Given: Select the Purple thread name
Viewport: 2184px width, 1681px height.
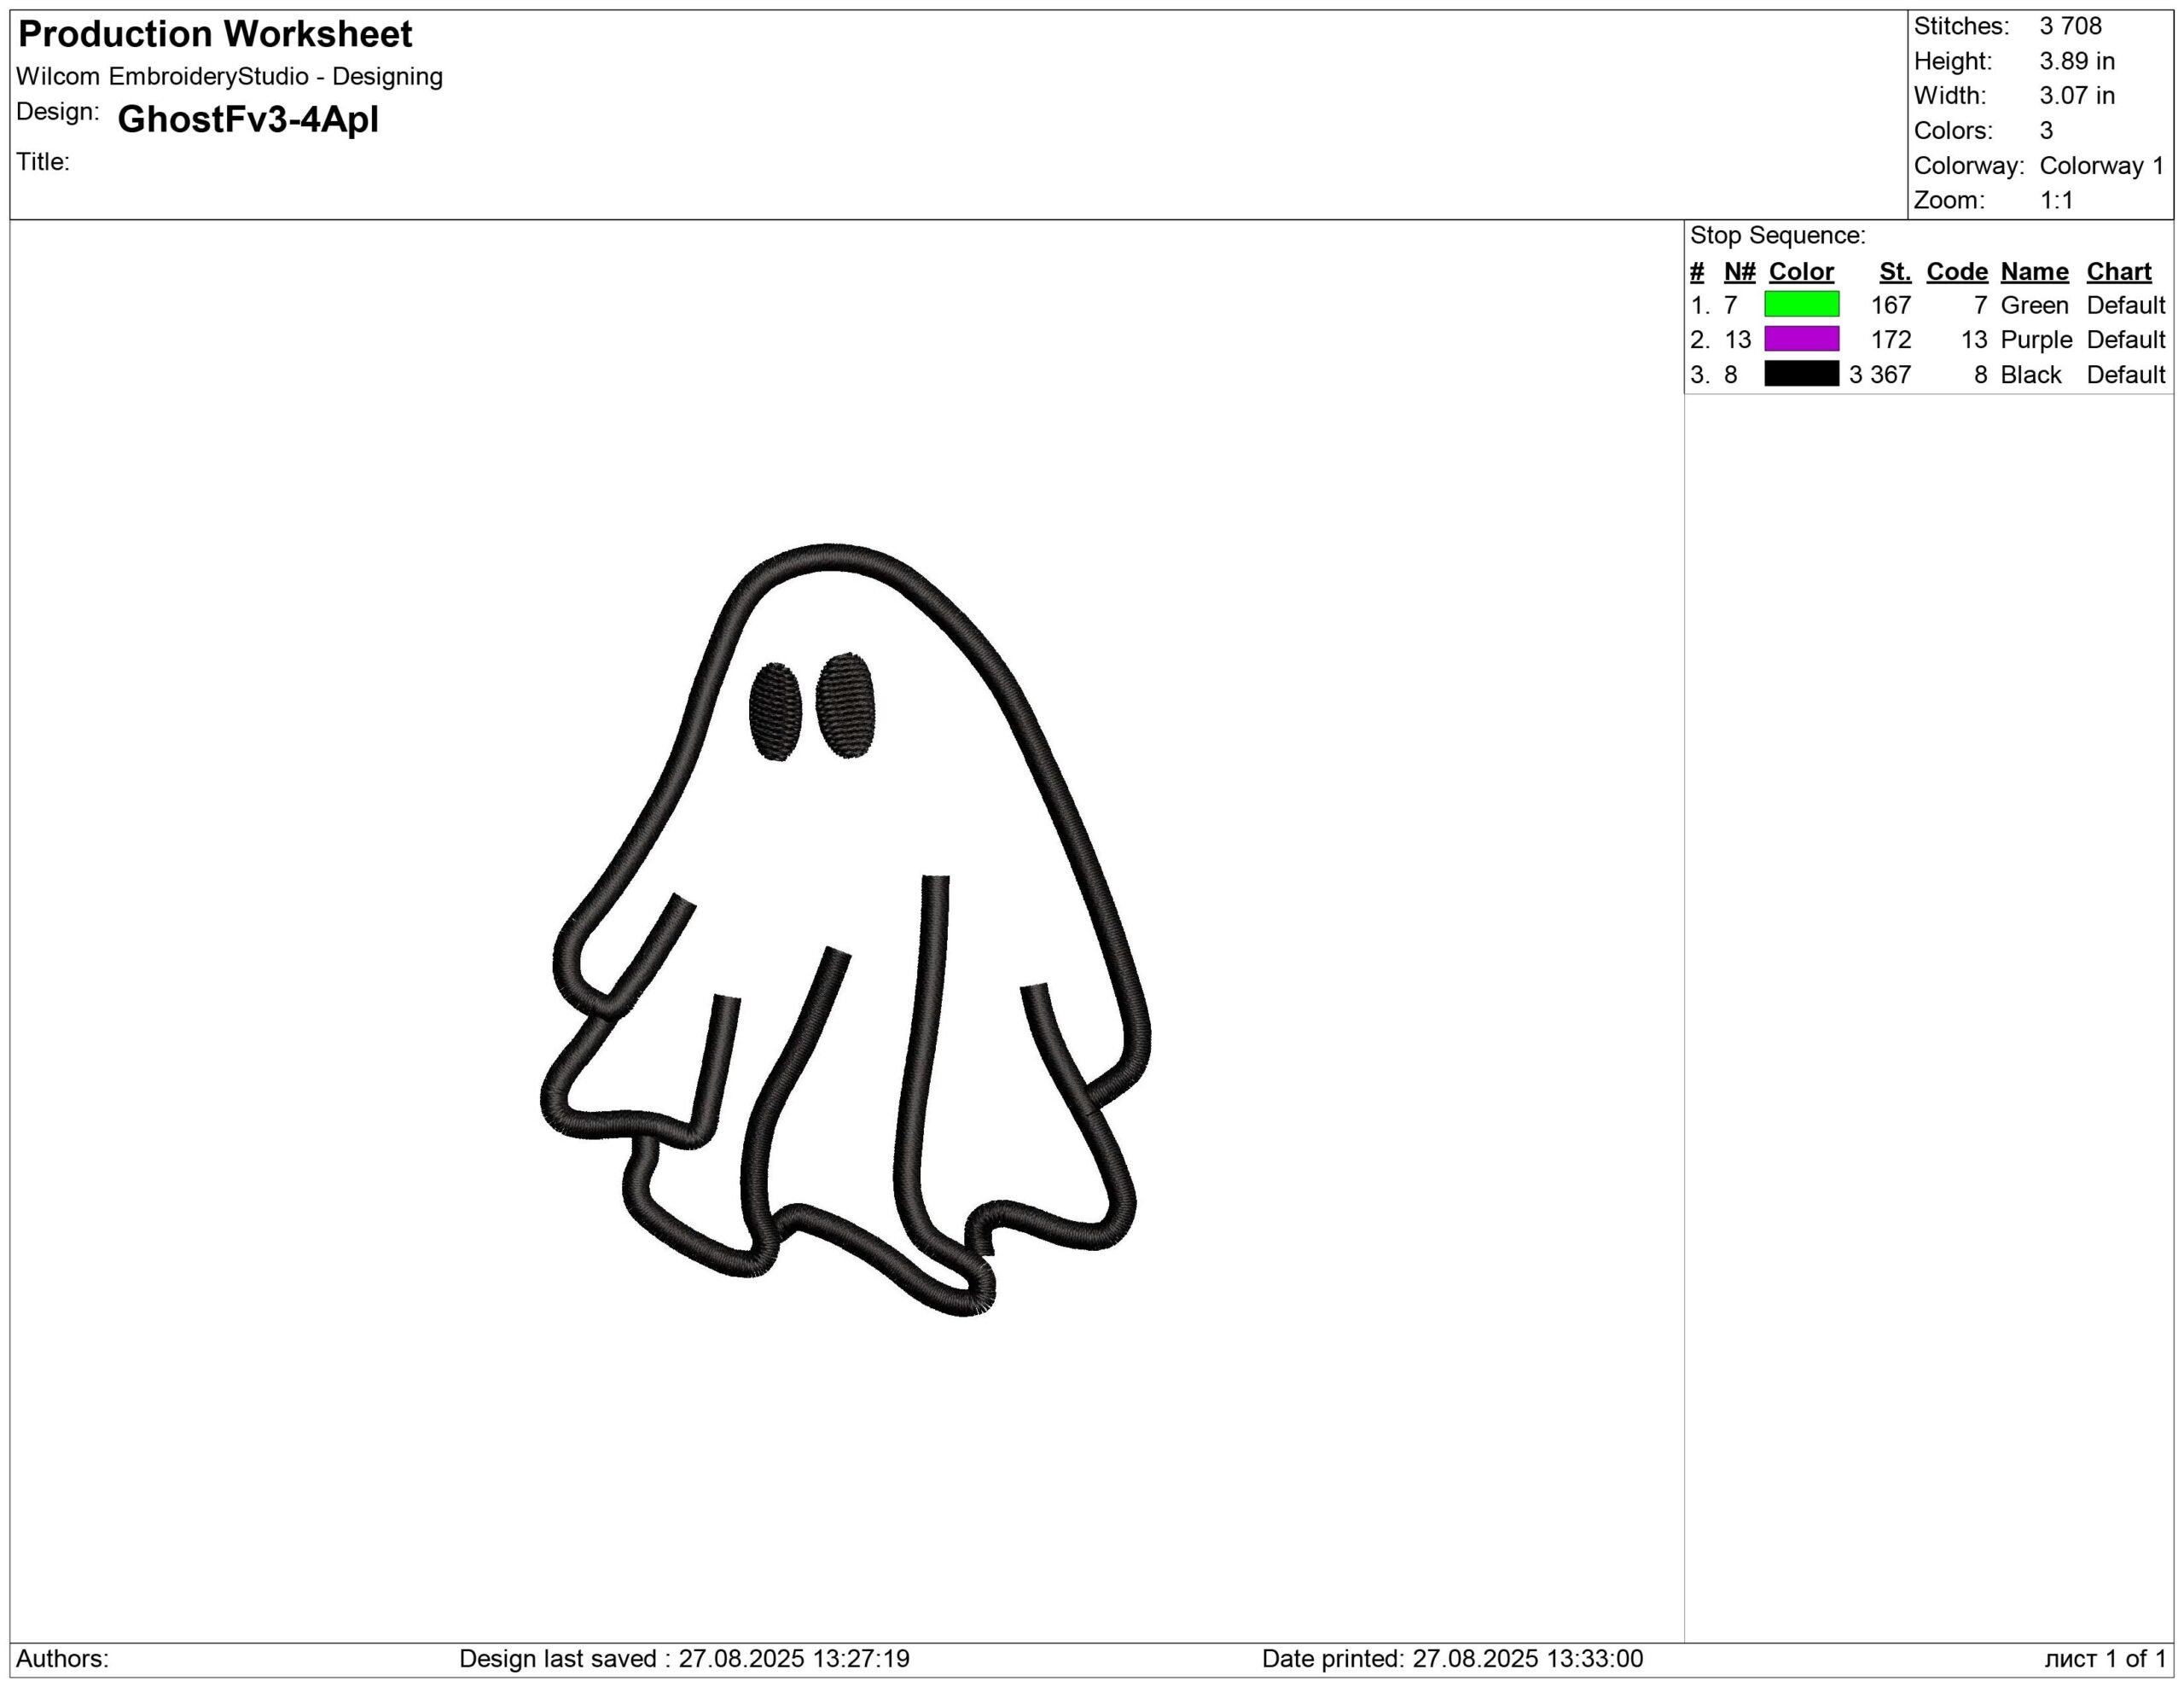Looking at the screenshot, I should [x=2036, y=340].
